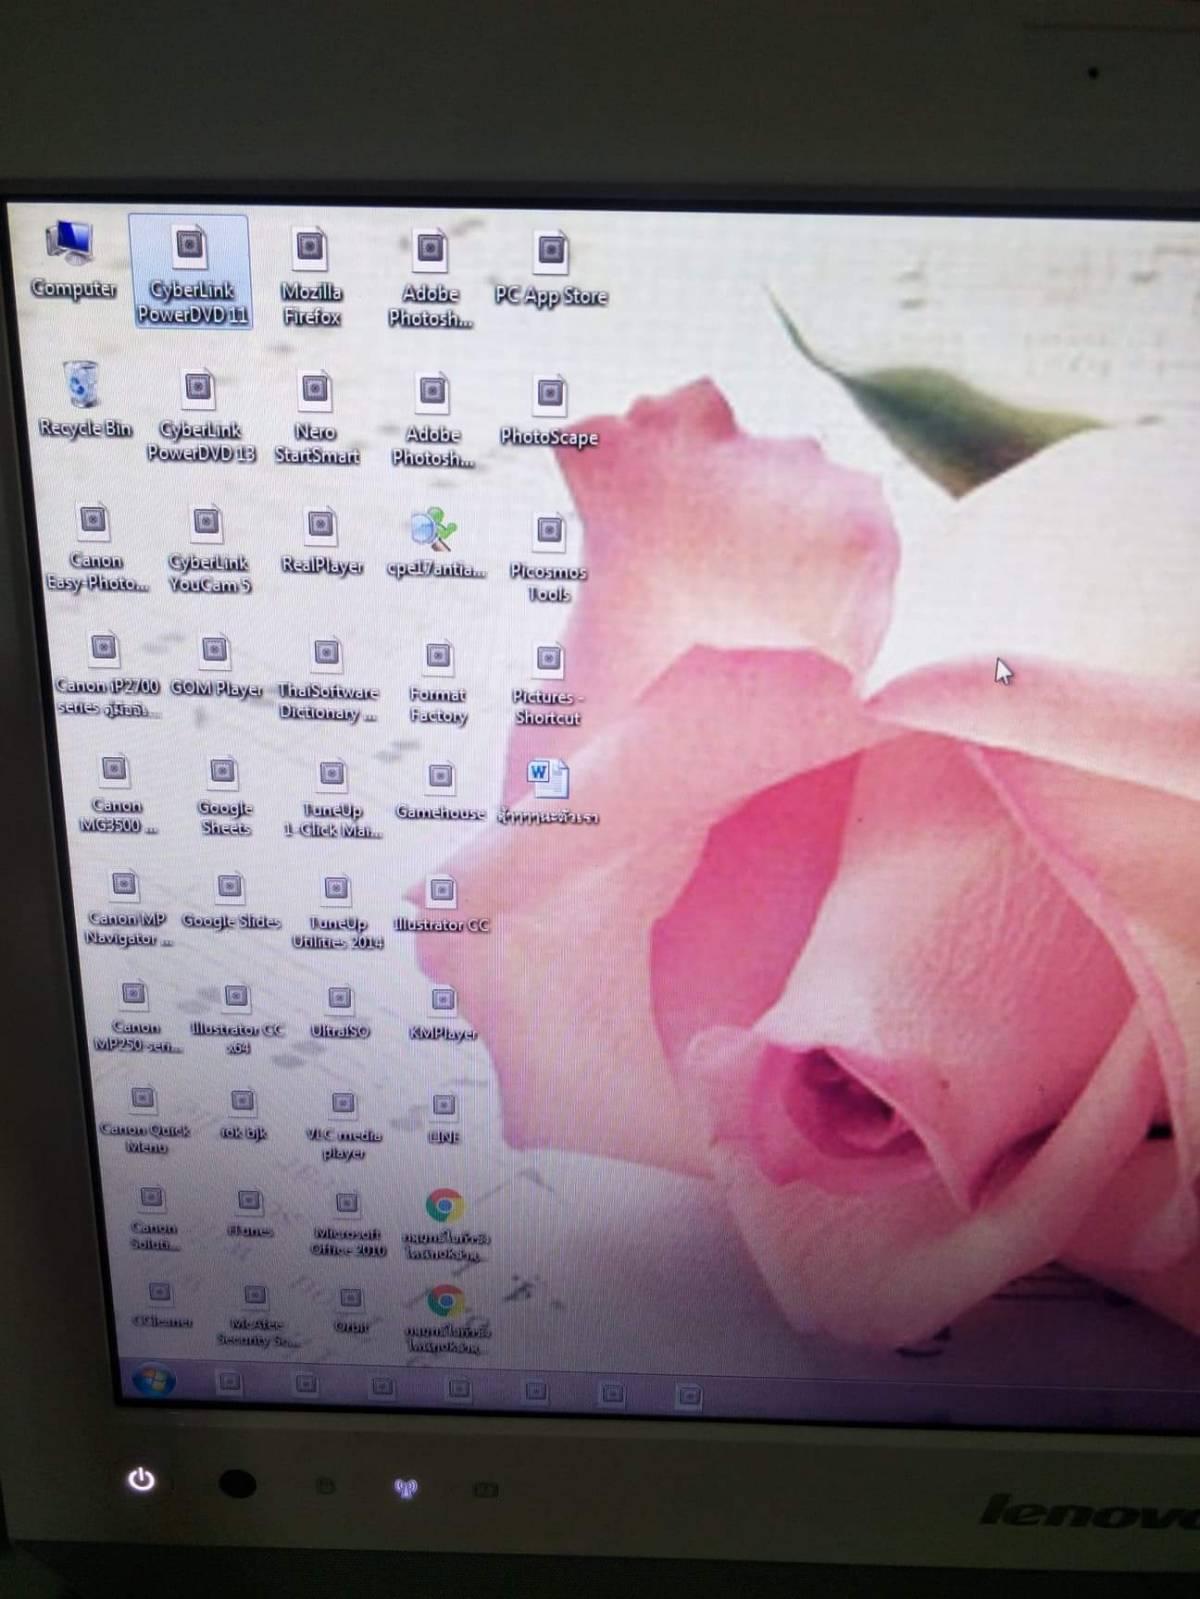Open Google Slides shortcut
Viewport: 1200px width, 1599px height.
click(x=231, y=900)
